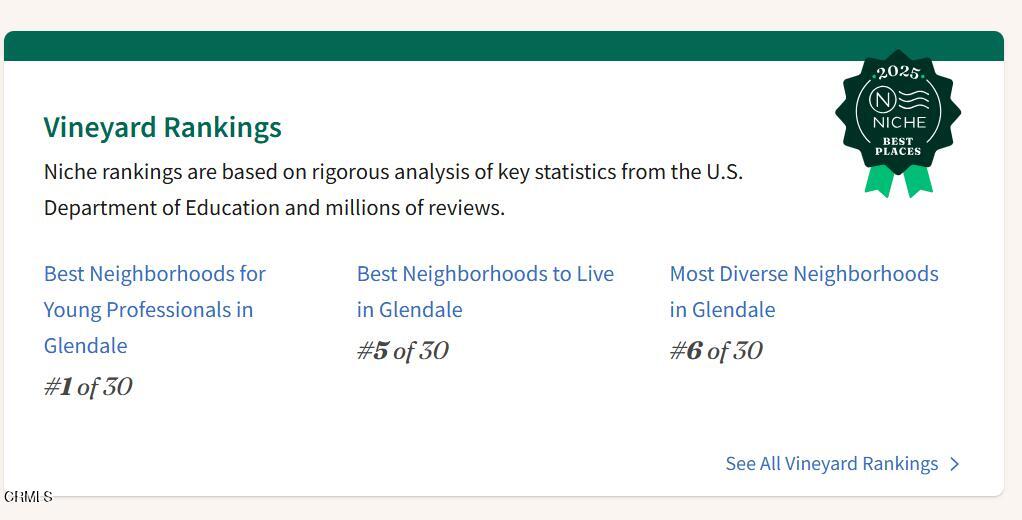Click the word Glendale under Young Professionals
This screenshot has height=520, width=1022.
85,346
